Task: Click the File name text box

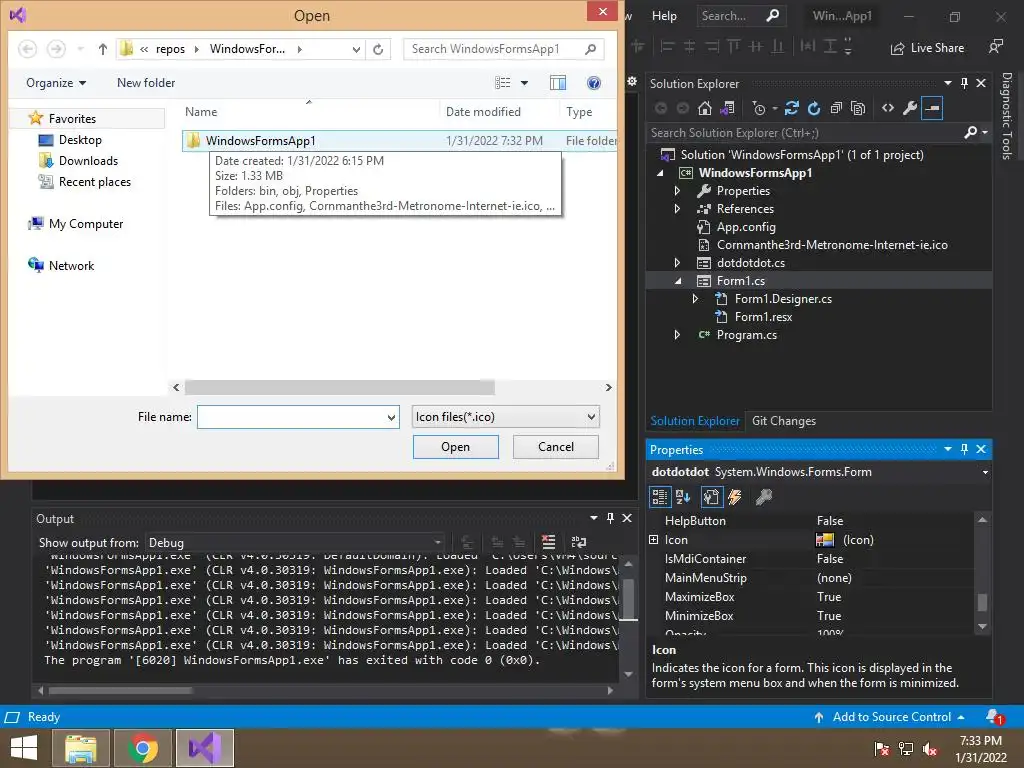Action: [x=298, y=417]
